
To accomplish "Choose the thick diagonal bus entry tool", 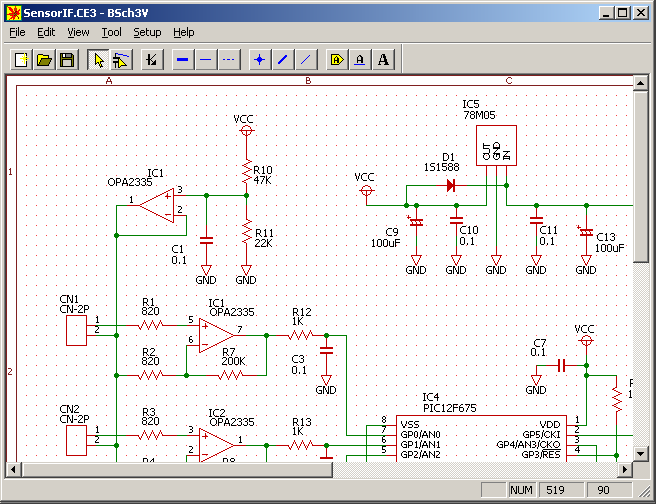I will 283,60.
